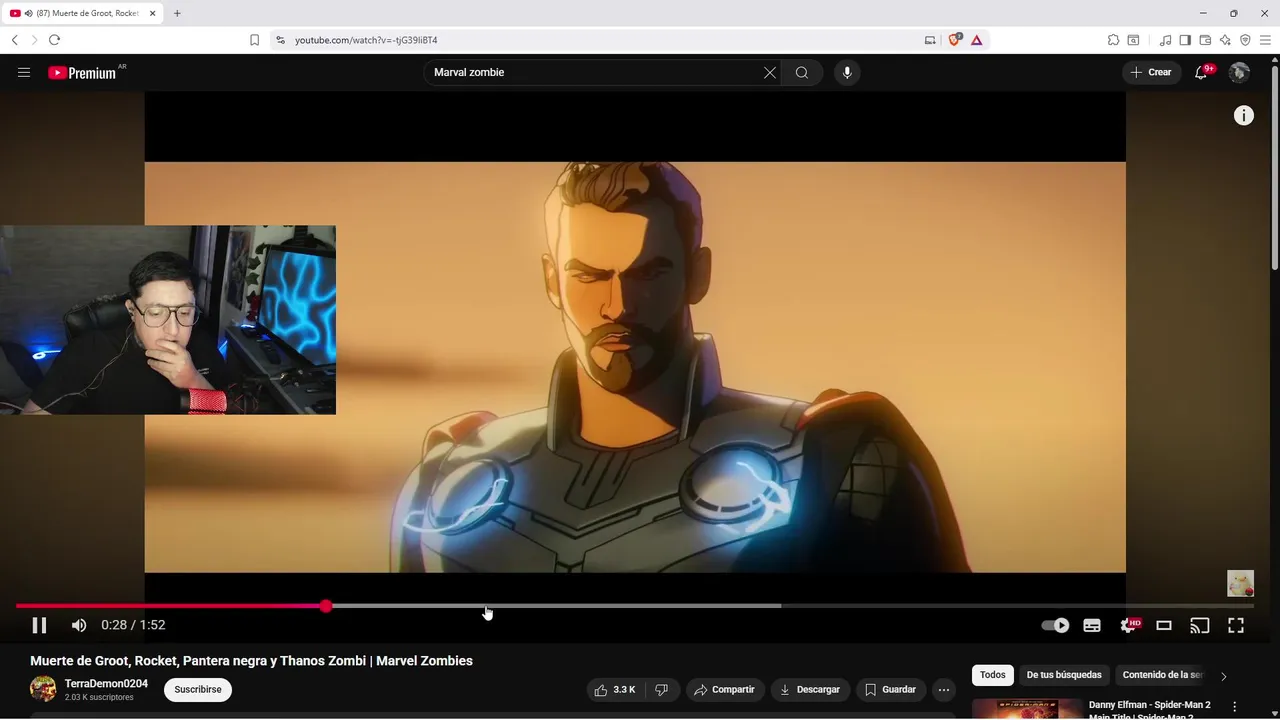Dislike the video with thumbs-down
This screenshot has height=720, width=1280.
[x=662, y=690]
